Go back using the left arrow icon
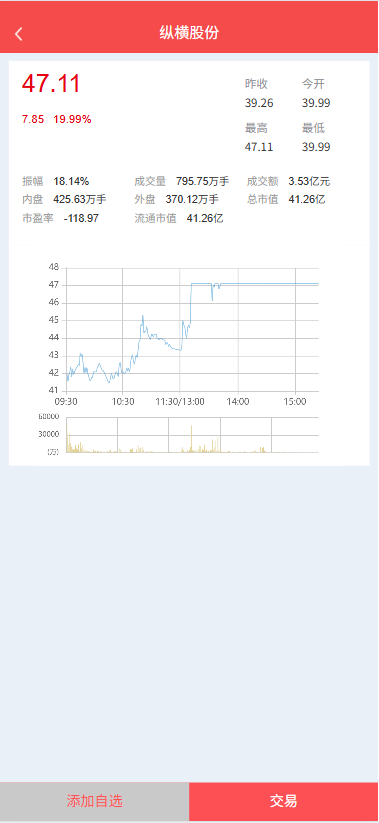The width and height of the screenshot is (379, 823). pos(19,34)
